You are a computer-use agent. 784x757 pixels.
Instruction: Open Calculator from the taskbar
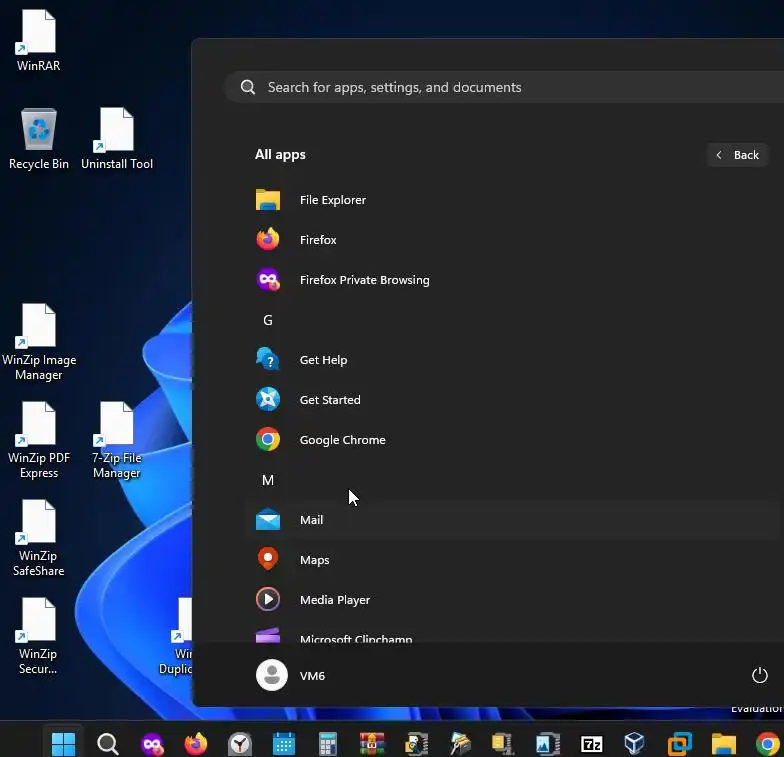[328, 744]
